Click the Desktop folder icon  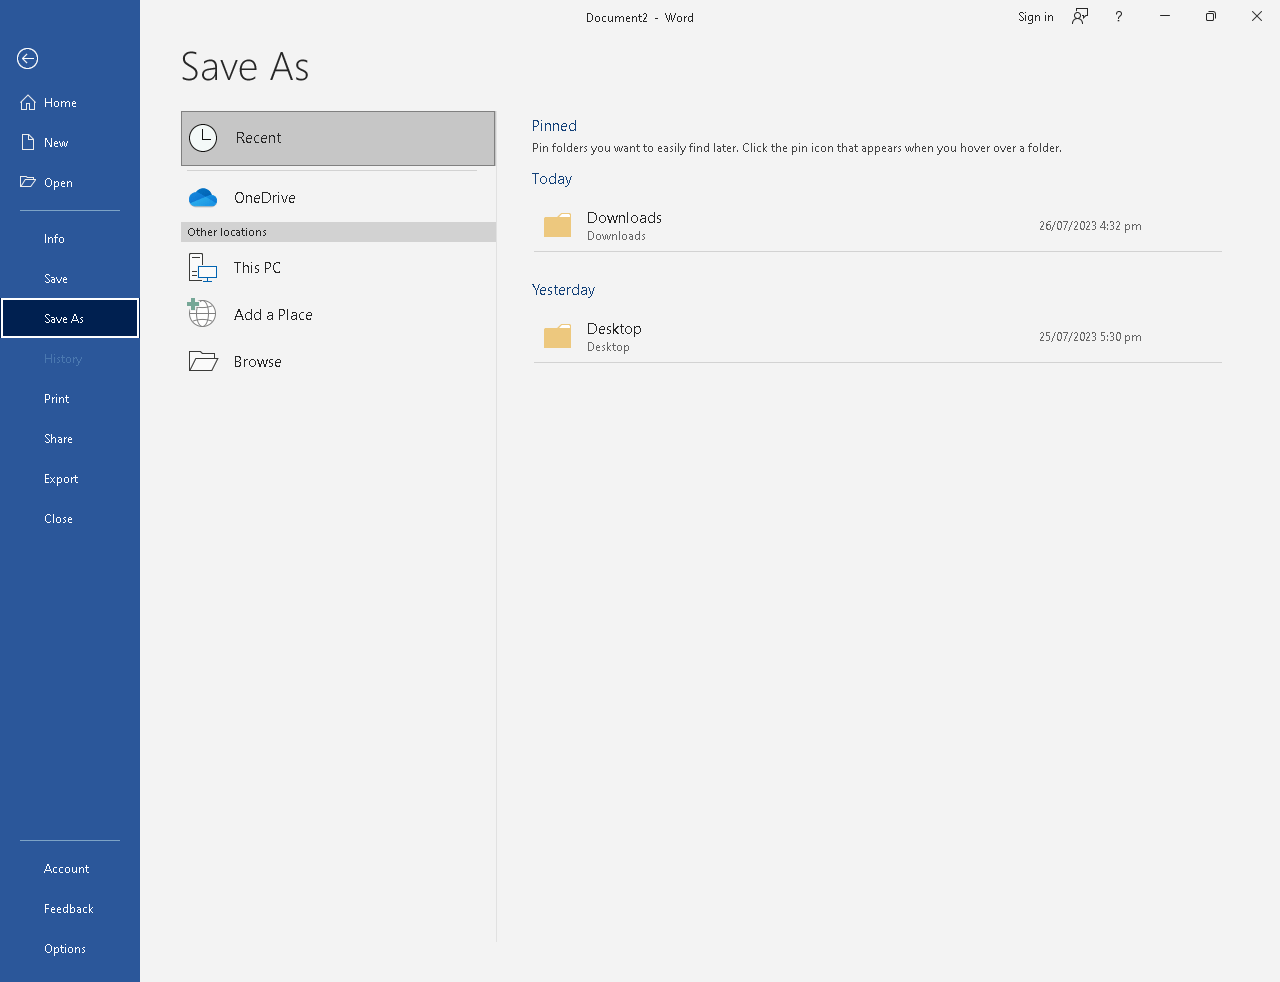[x=557, y=336]
